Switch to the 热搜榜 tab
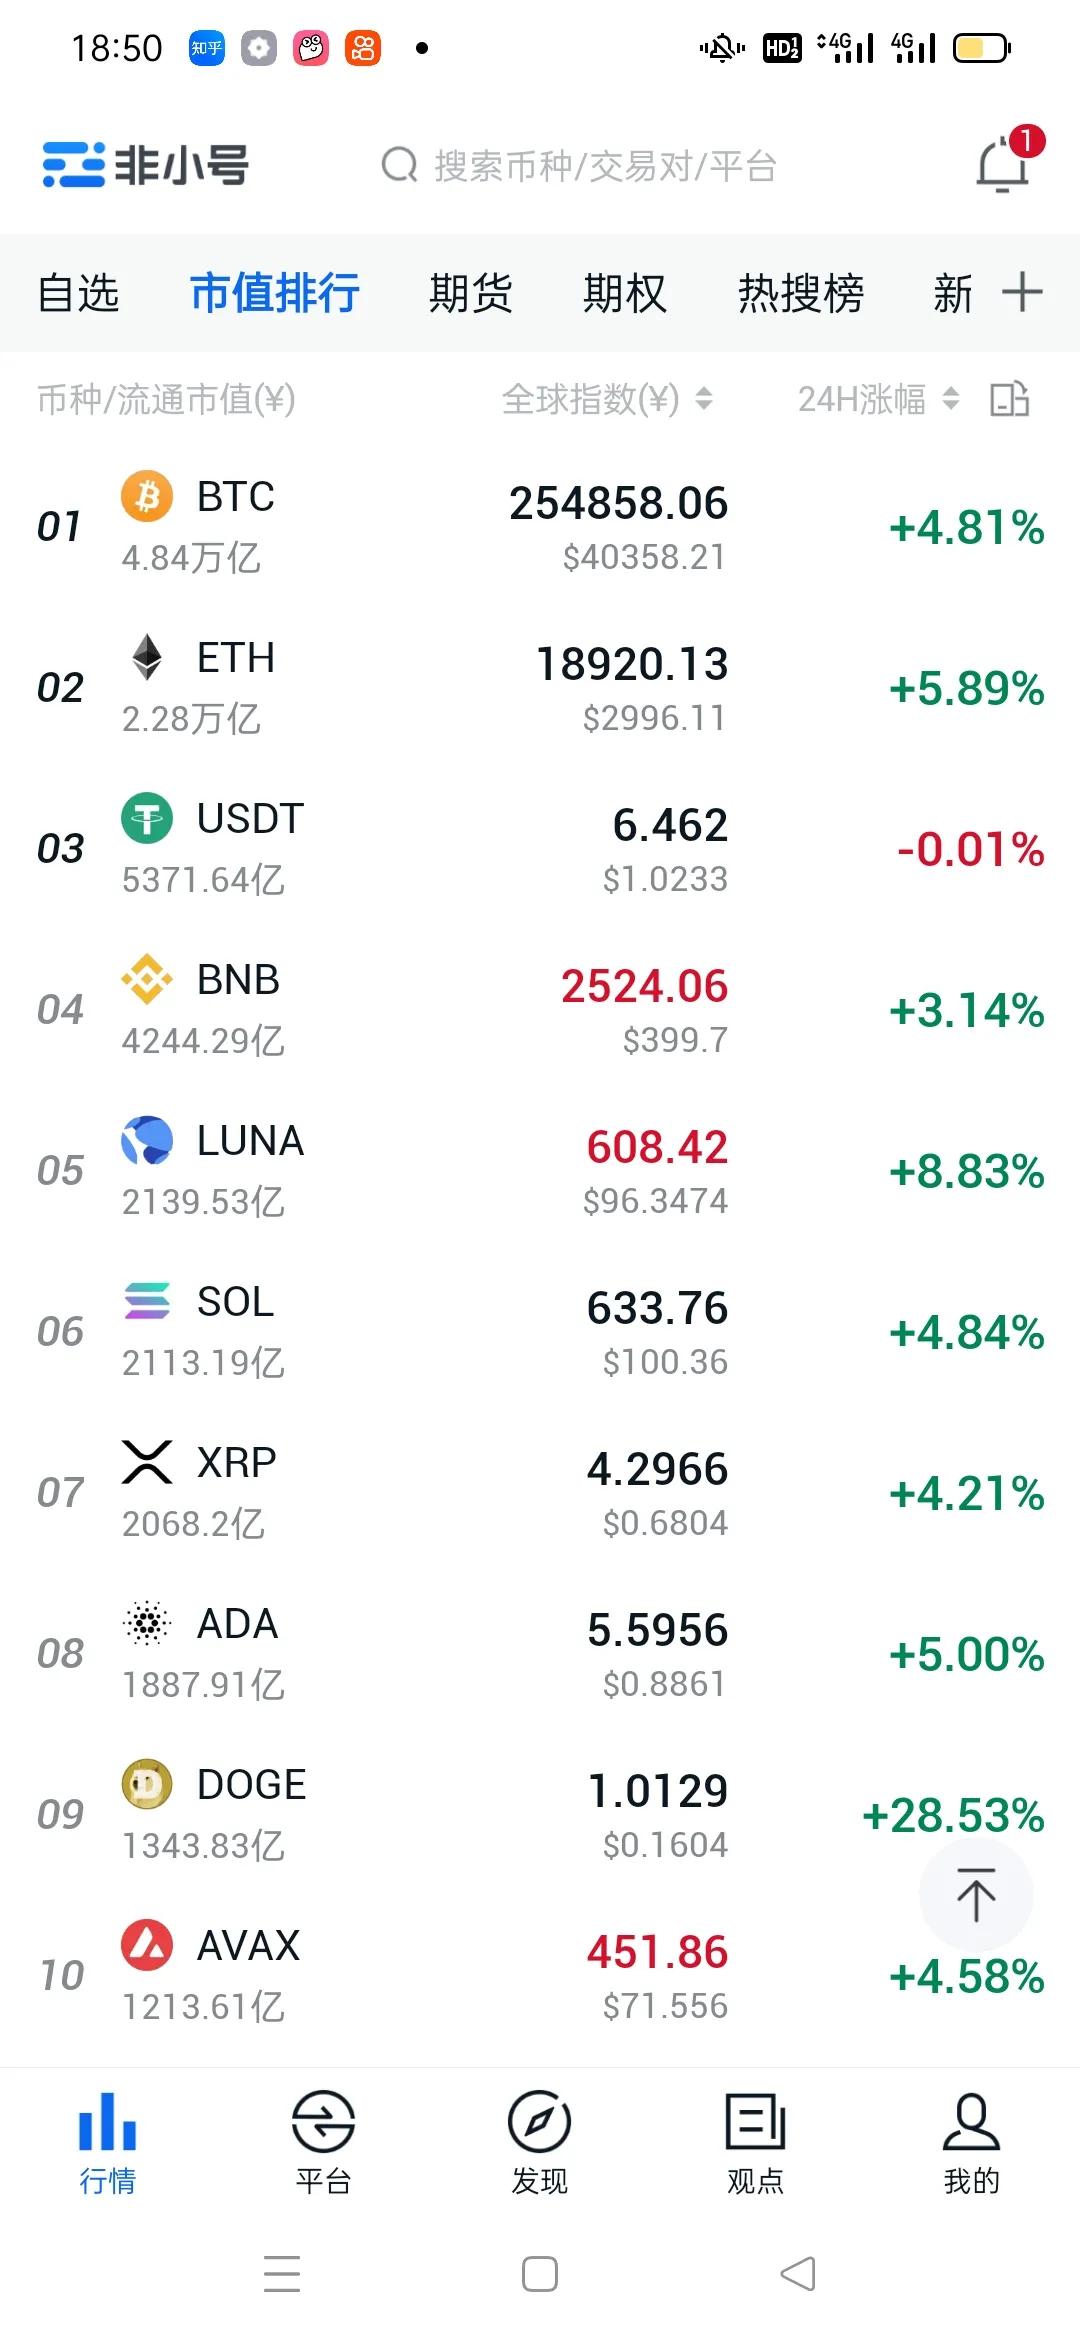This screenshot has height=2340, width=1080. click(x=801, y=293)
